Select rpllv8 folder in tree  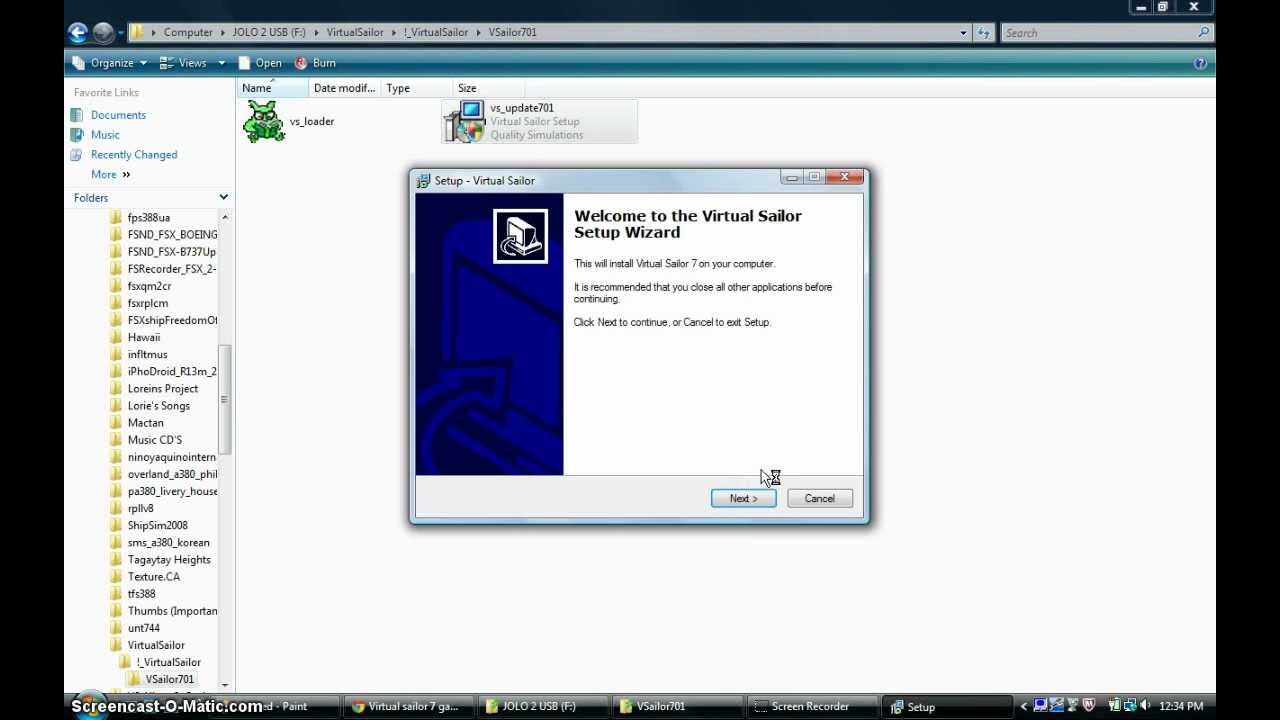point(141,508)
